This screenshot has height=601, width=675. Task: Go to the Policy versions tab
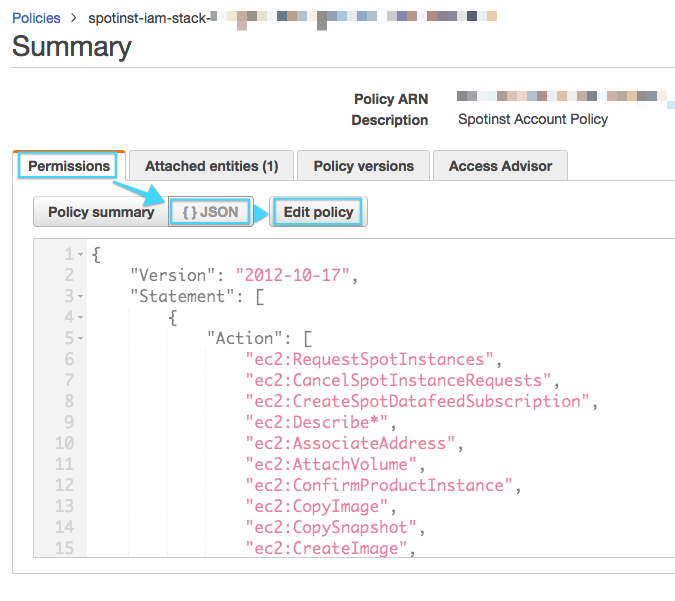coord(363,166)
